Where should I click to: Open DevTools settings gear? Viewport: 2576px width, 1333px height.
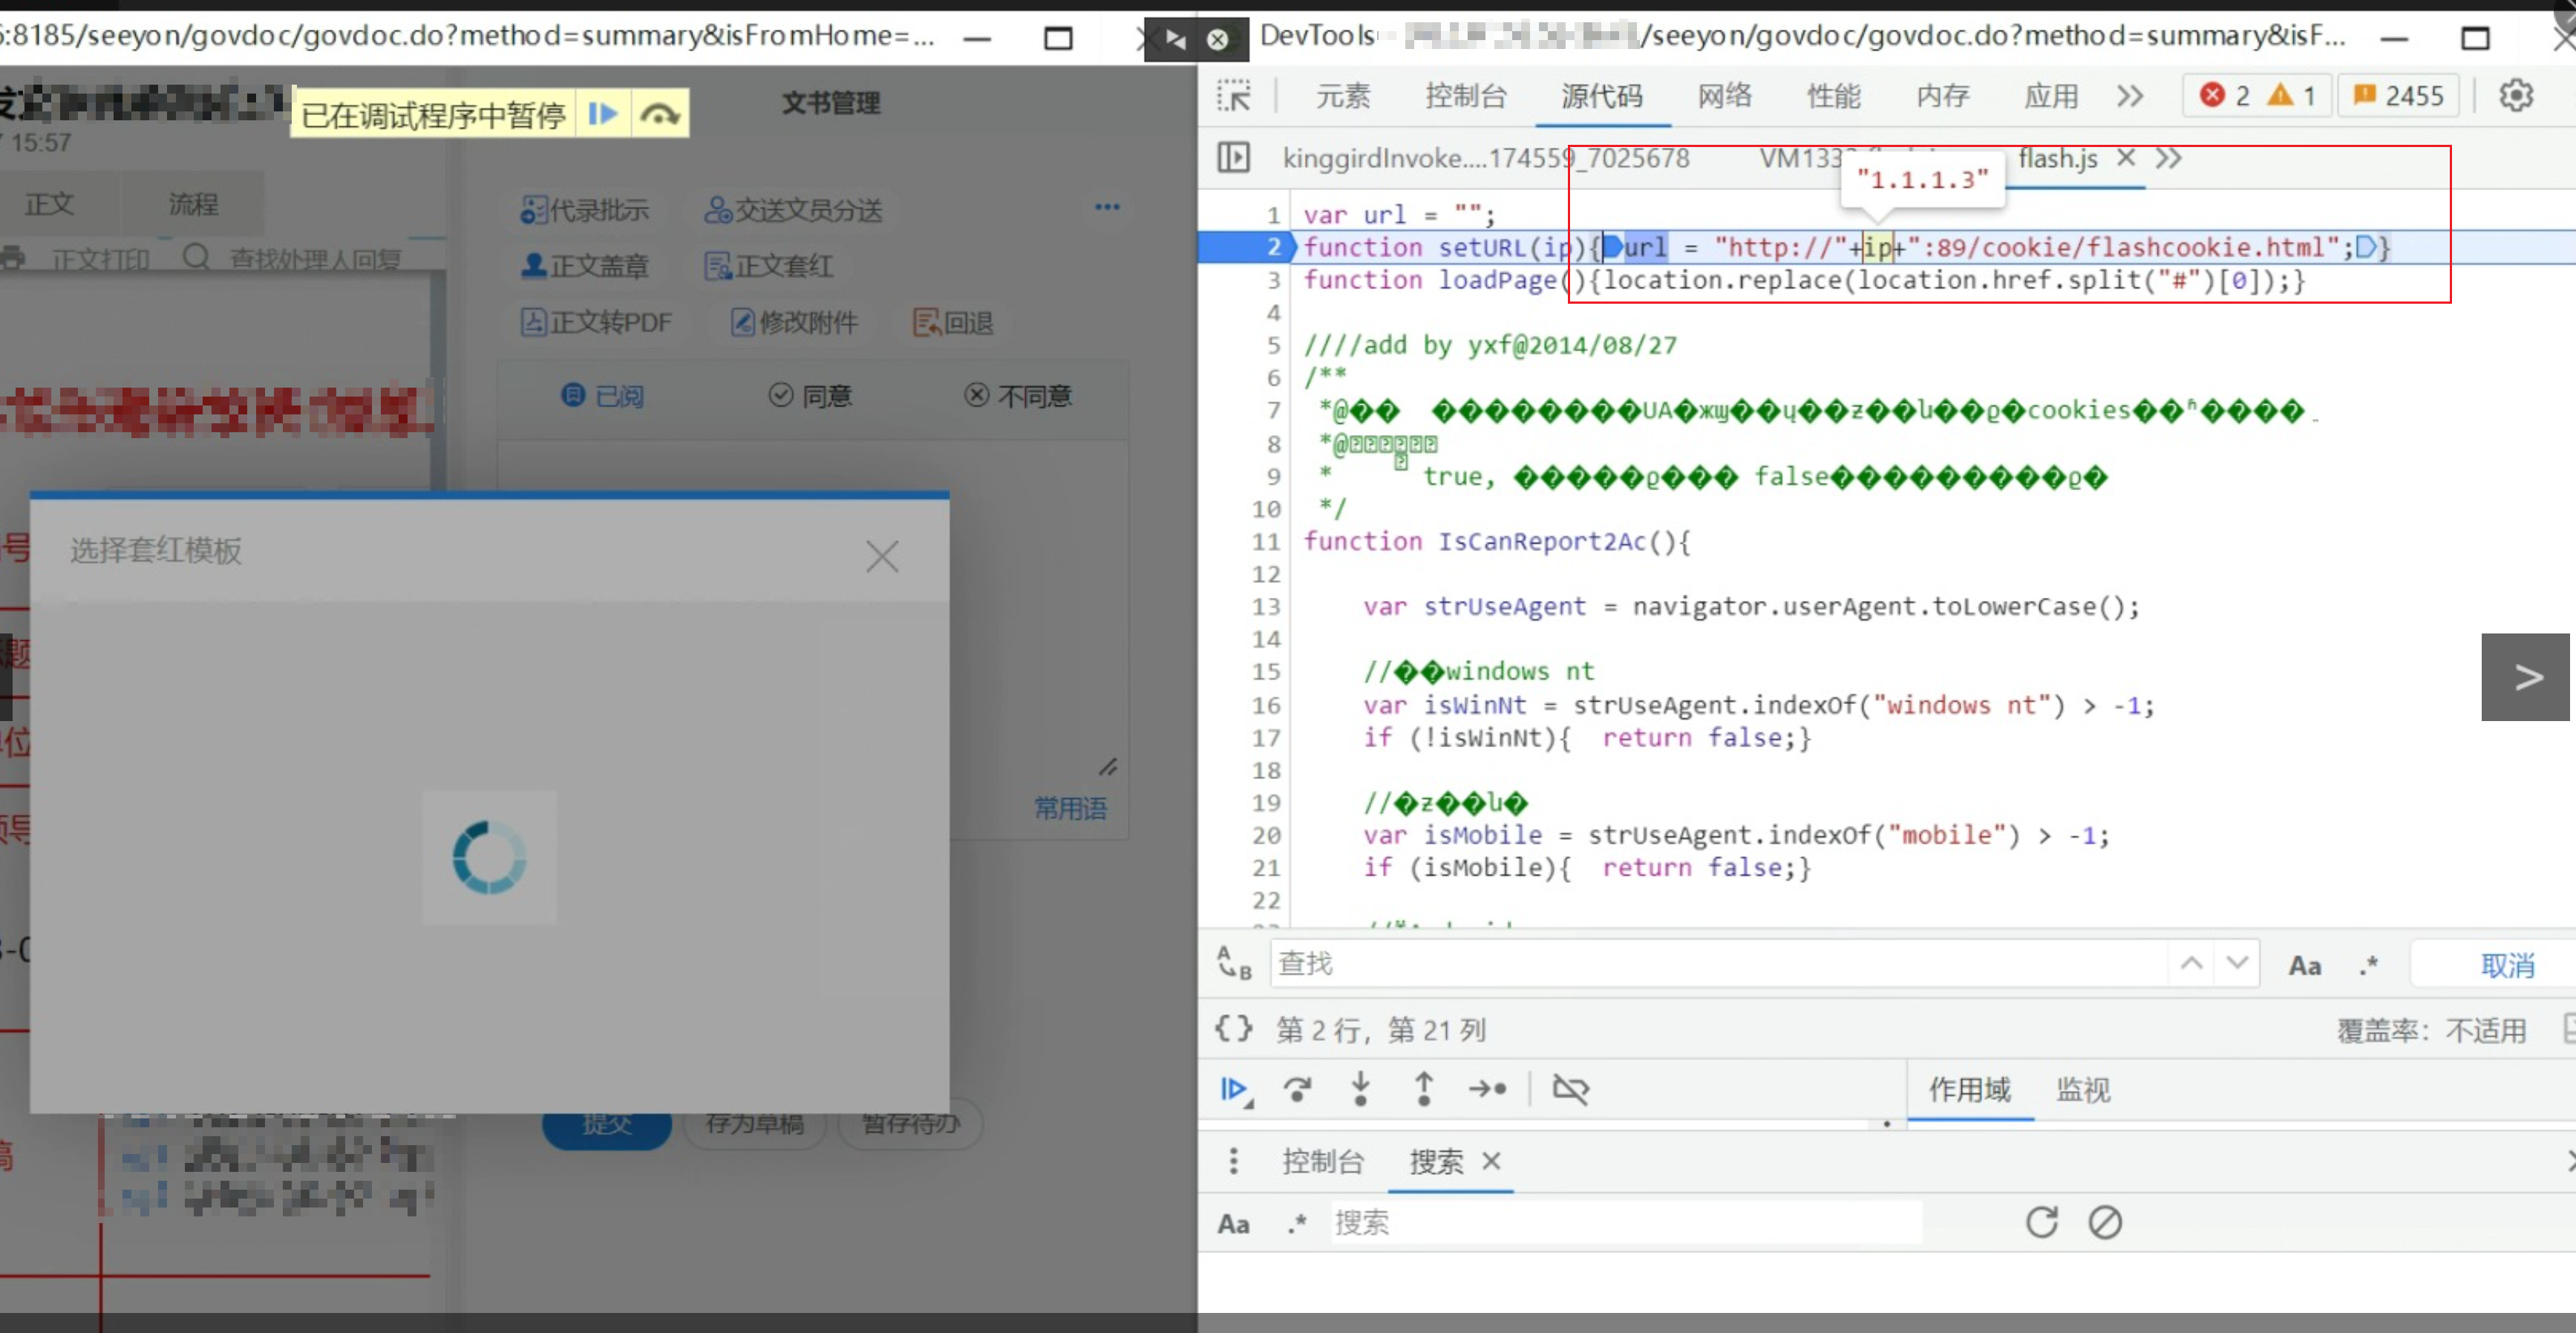coord(2515,96)
